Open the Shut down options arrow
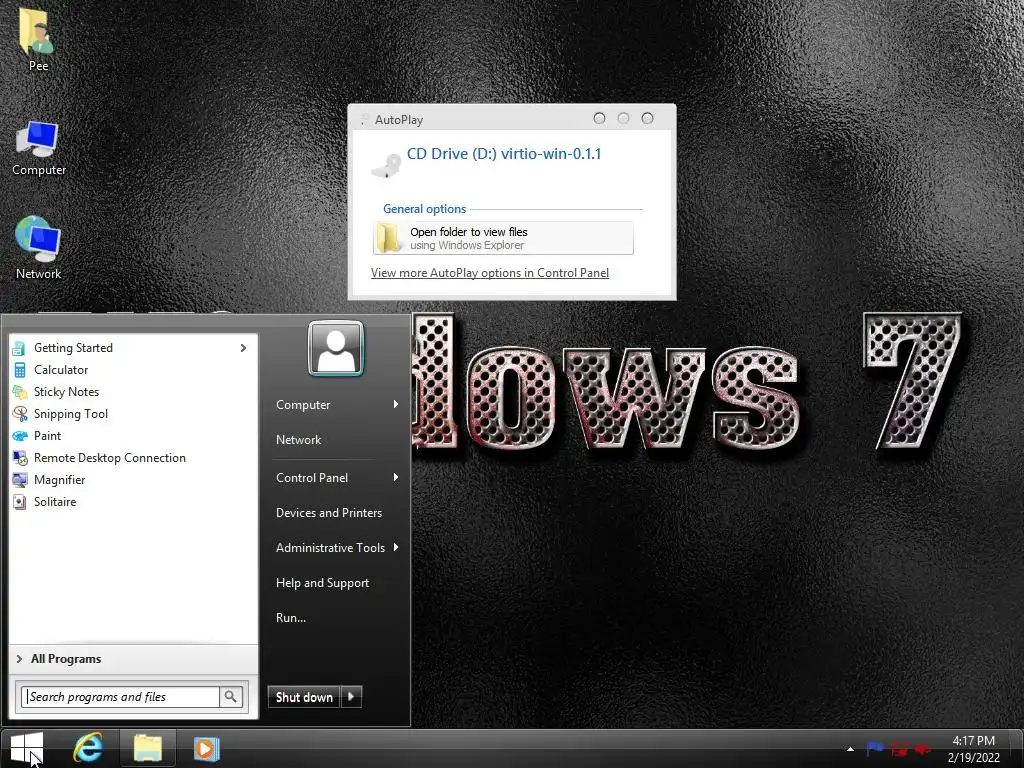Screen dimensions: 1024x768 pos(351,697)
